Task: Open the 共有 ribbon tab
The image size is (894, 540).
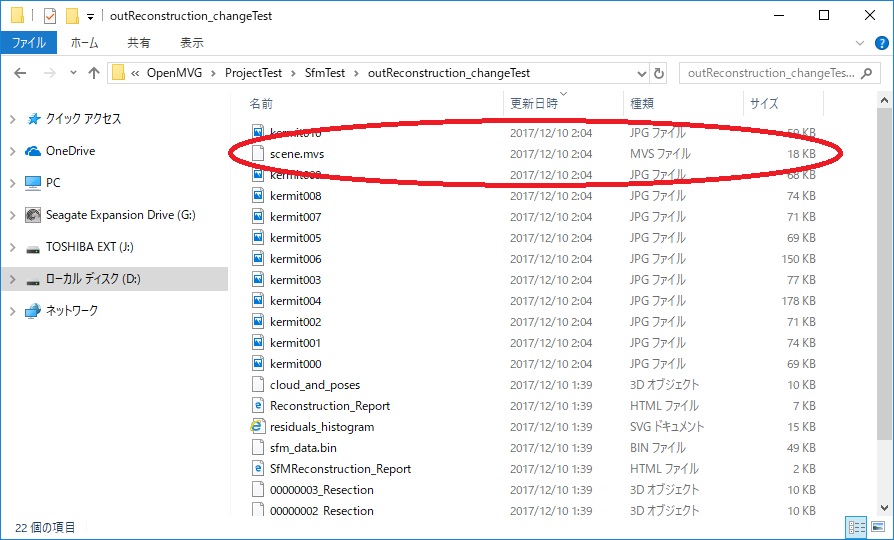Action: coord(139,43)
